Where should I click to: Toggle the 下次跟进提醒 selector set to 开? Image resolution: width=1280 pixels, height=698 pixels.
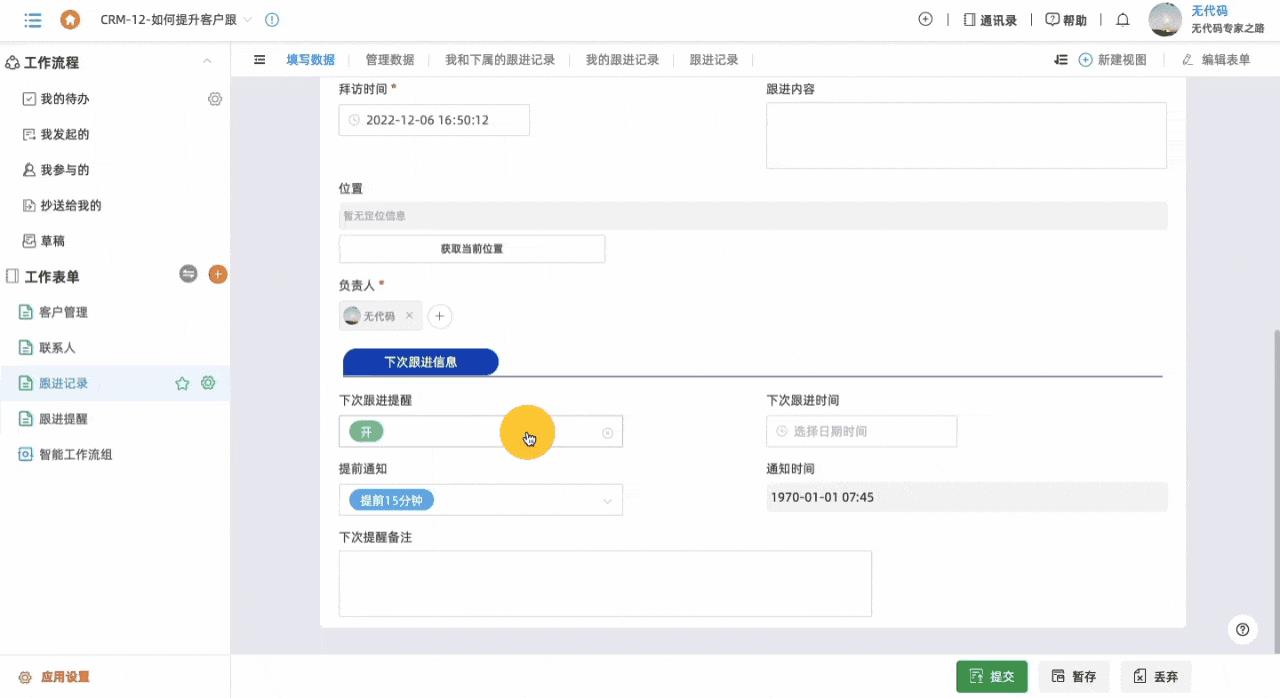(x=480, y=432)
